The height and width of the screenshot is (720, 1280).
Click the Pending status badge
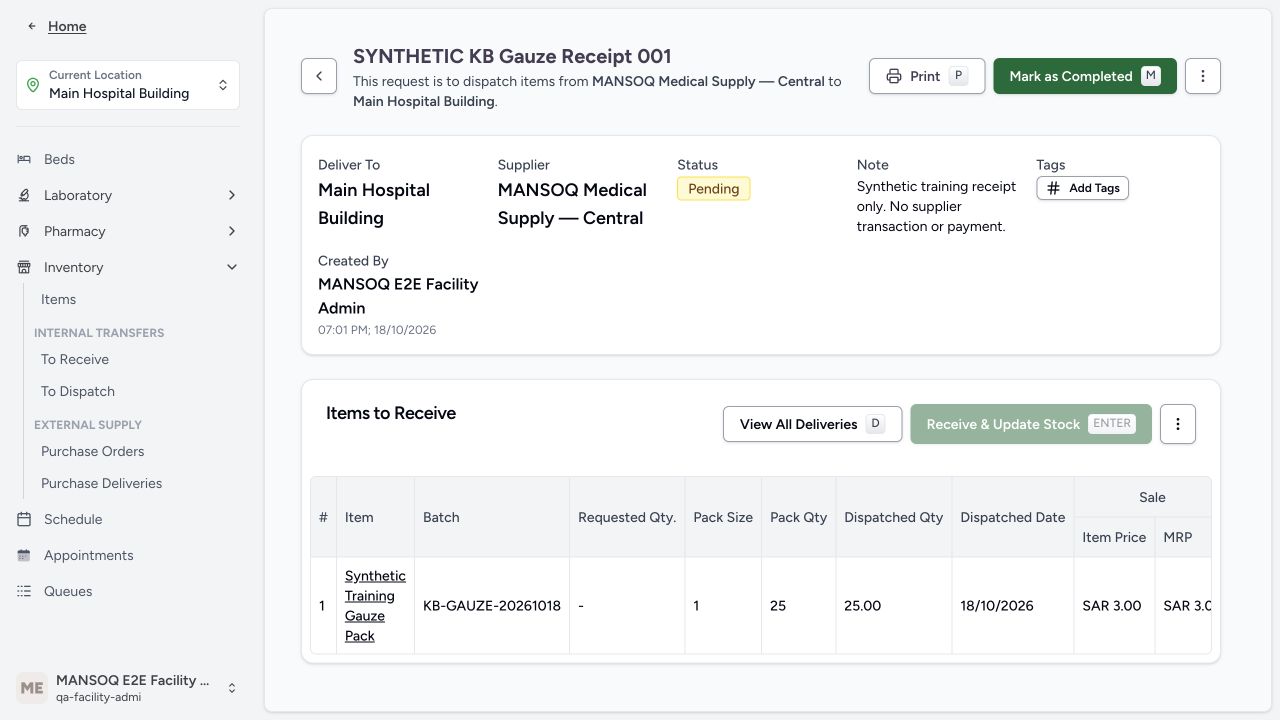(714, 189)
